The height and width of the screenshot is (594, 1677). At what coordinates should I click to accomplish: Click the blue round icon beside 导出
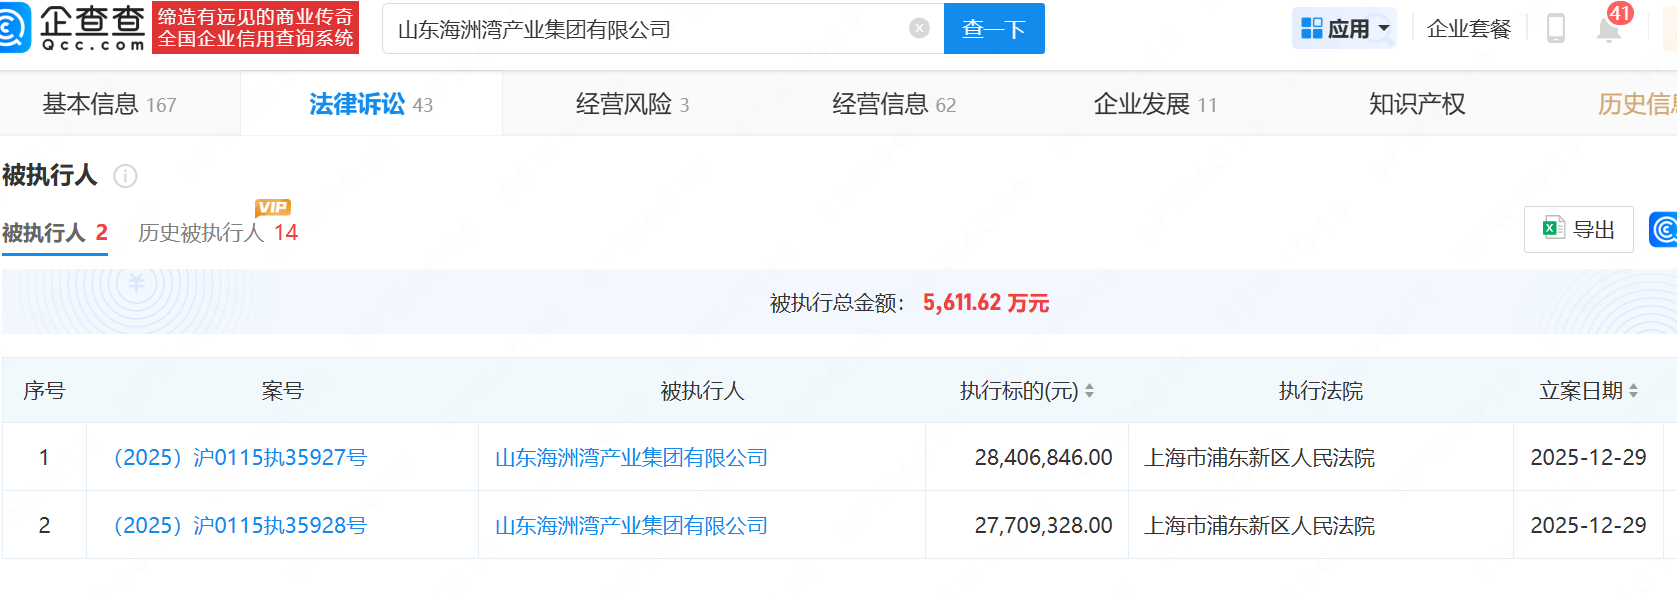pyautogui.click(x=1664, y=230)
